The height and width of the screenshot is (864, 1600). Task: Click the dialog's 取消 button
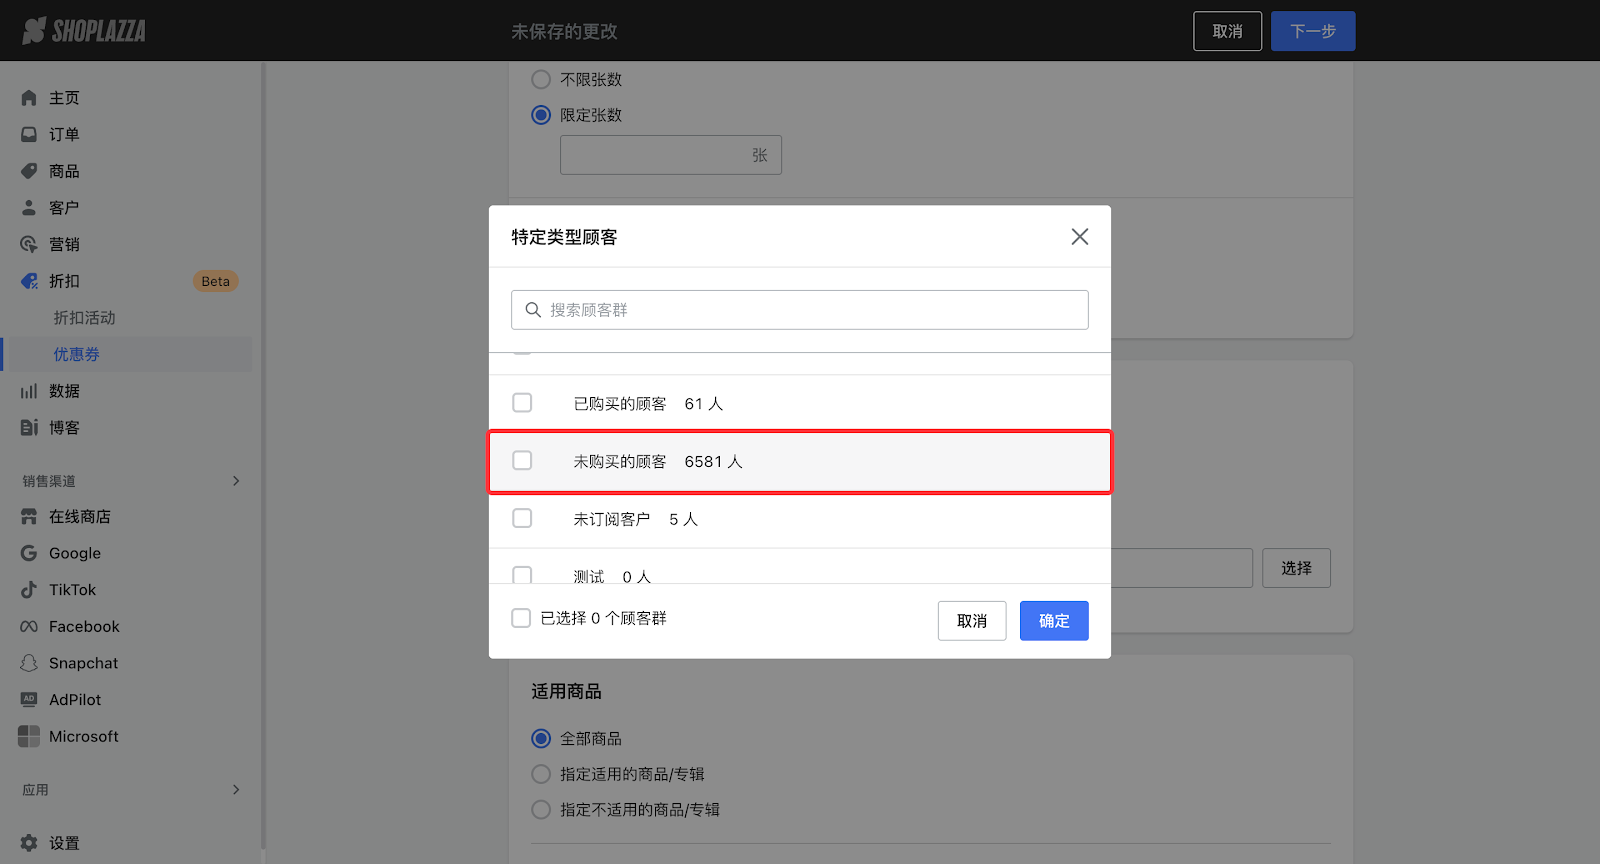[971, 621]
